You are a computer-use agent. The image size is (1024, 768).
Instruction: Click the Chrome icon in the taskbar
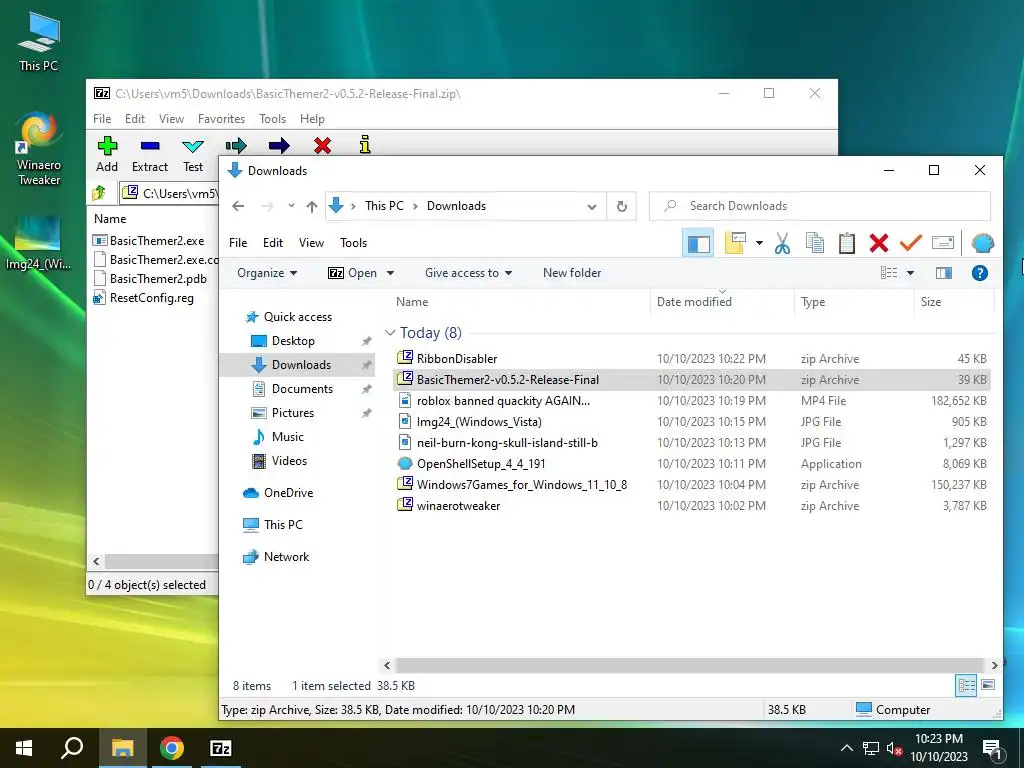pos(172,748)
